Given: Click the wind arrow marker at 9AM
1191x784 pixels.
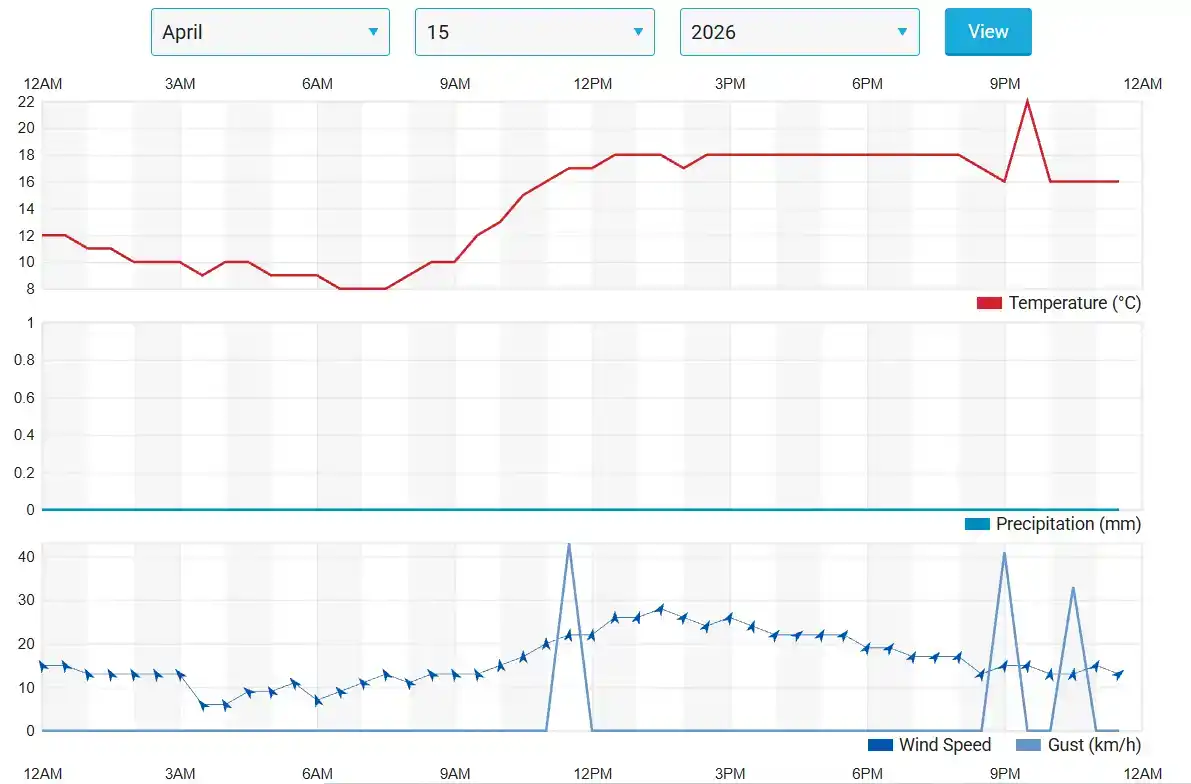Looking at the screenshot, I should pos(455,675).
